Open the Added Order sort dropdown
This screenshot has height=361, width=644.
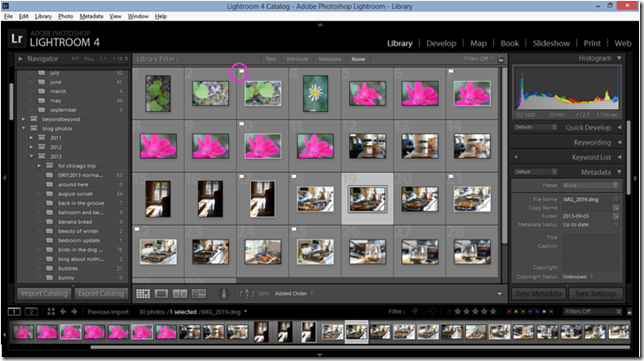click(x=294, y=294)
